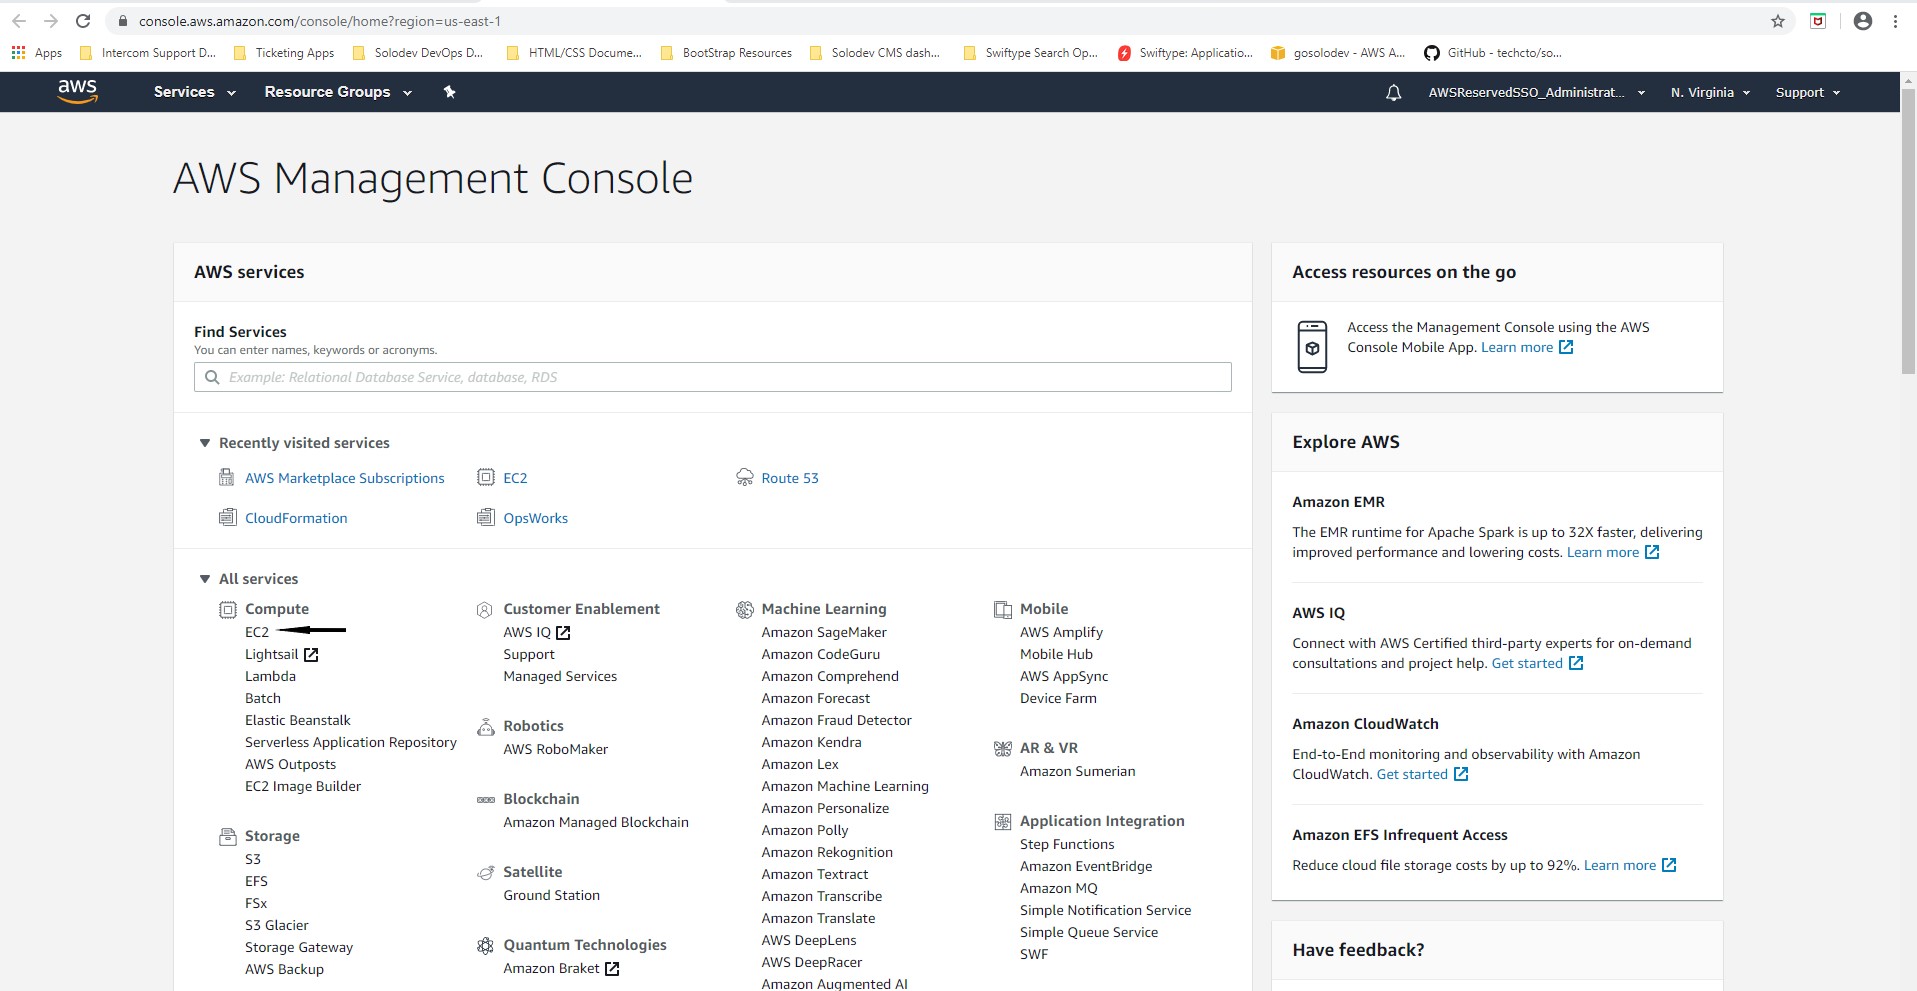Click the Compute category icon
1917x991 pixels.
[228, 609]
